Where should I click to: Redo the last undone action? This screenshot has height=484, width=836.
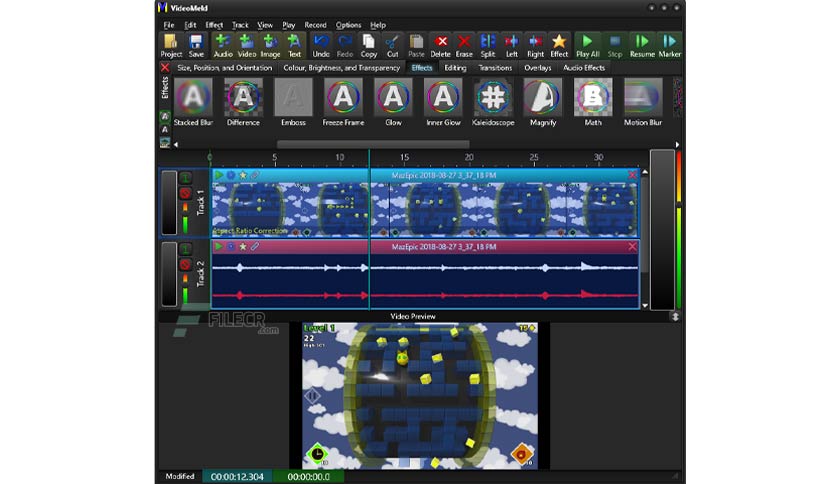[344, 45]
